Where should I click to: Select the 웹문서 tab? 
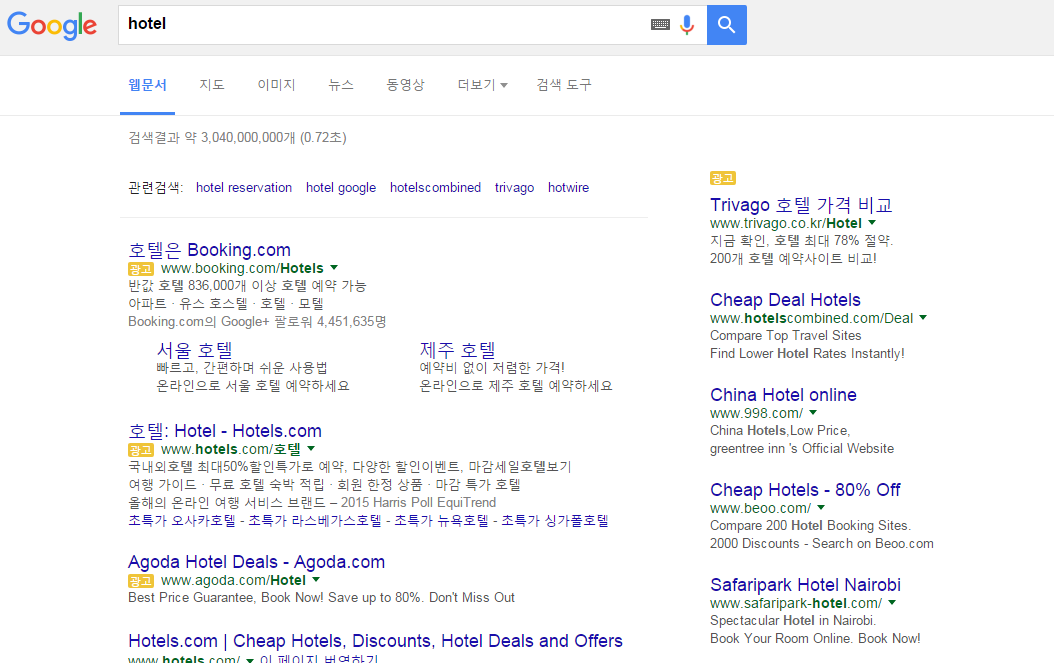point(147,85)
